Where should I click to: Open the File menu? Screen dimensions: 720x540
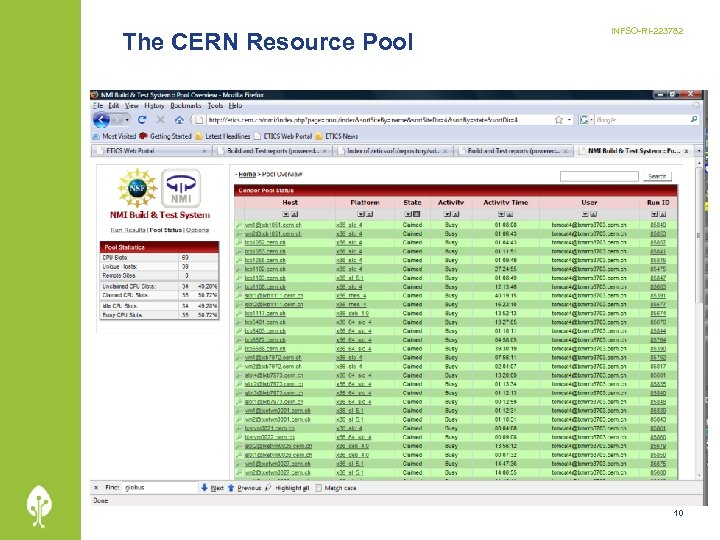98,106
